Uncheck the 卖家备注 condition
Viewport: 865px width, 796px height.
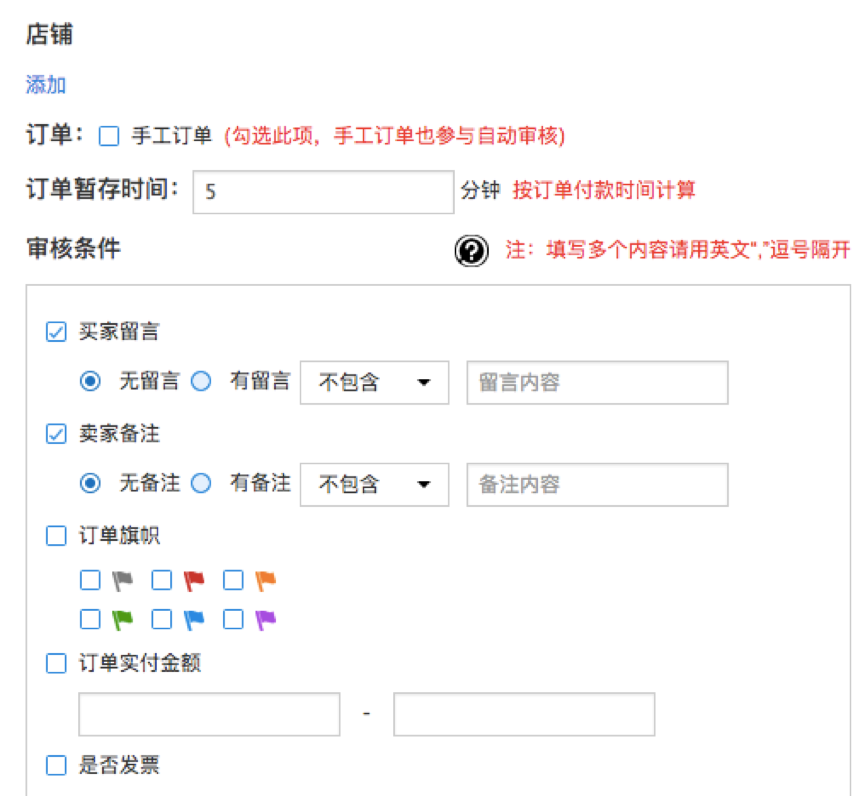click(57, 434)
